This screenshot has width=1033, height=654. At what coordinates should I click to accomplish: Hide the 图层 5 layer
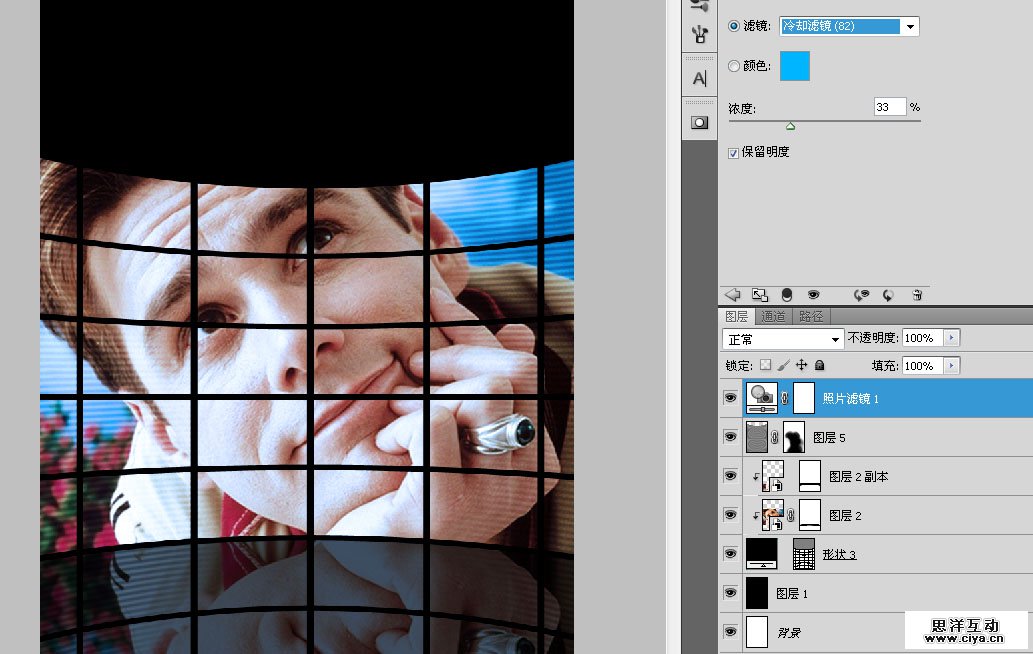point(730,437)
